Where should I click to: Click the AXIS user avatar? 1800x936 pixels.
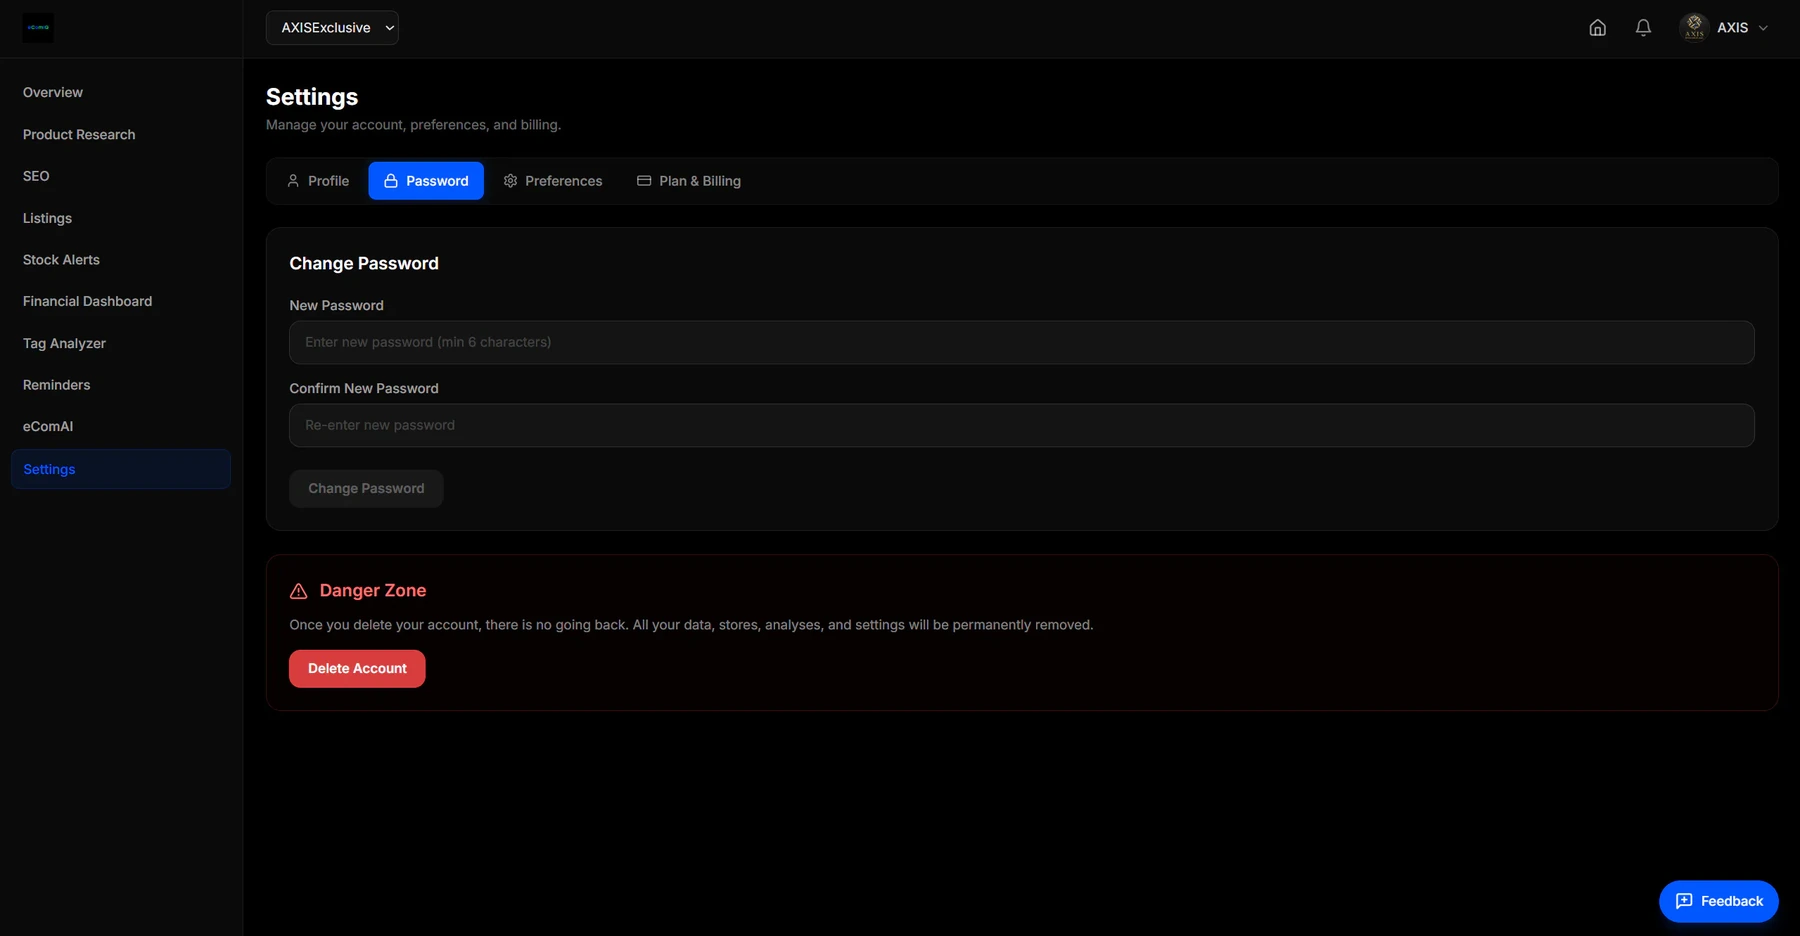1694,28
